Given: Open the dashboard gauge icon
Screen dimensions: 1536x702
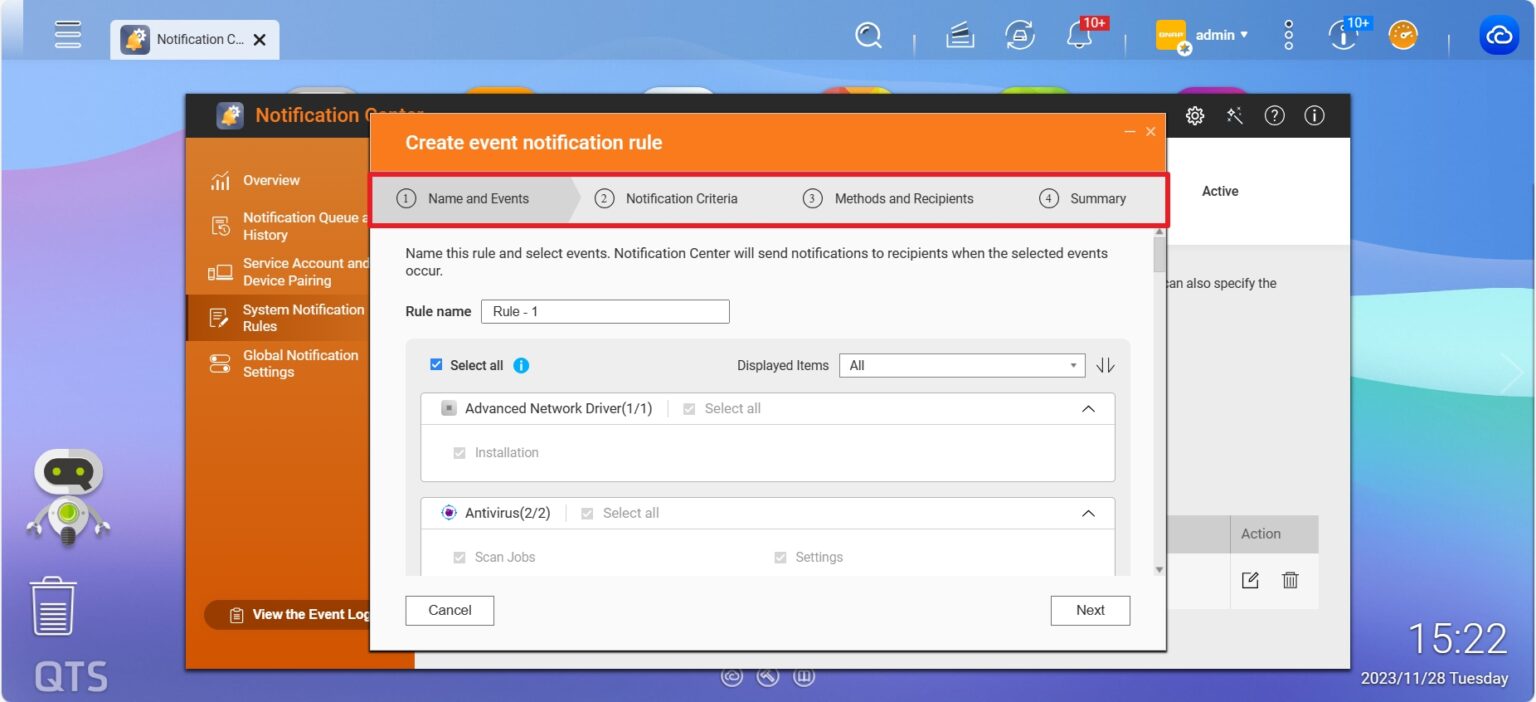Looking at the screenshot, I should click(x=1403, y=36).
